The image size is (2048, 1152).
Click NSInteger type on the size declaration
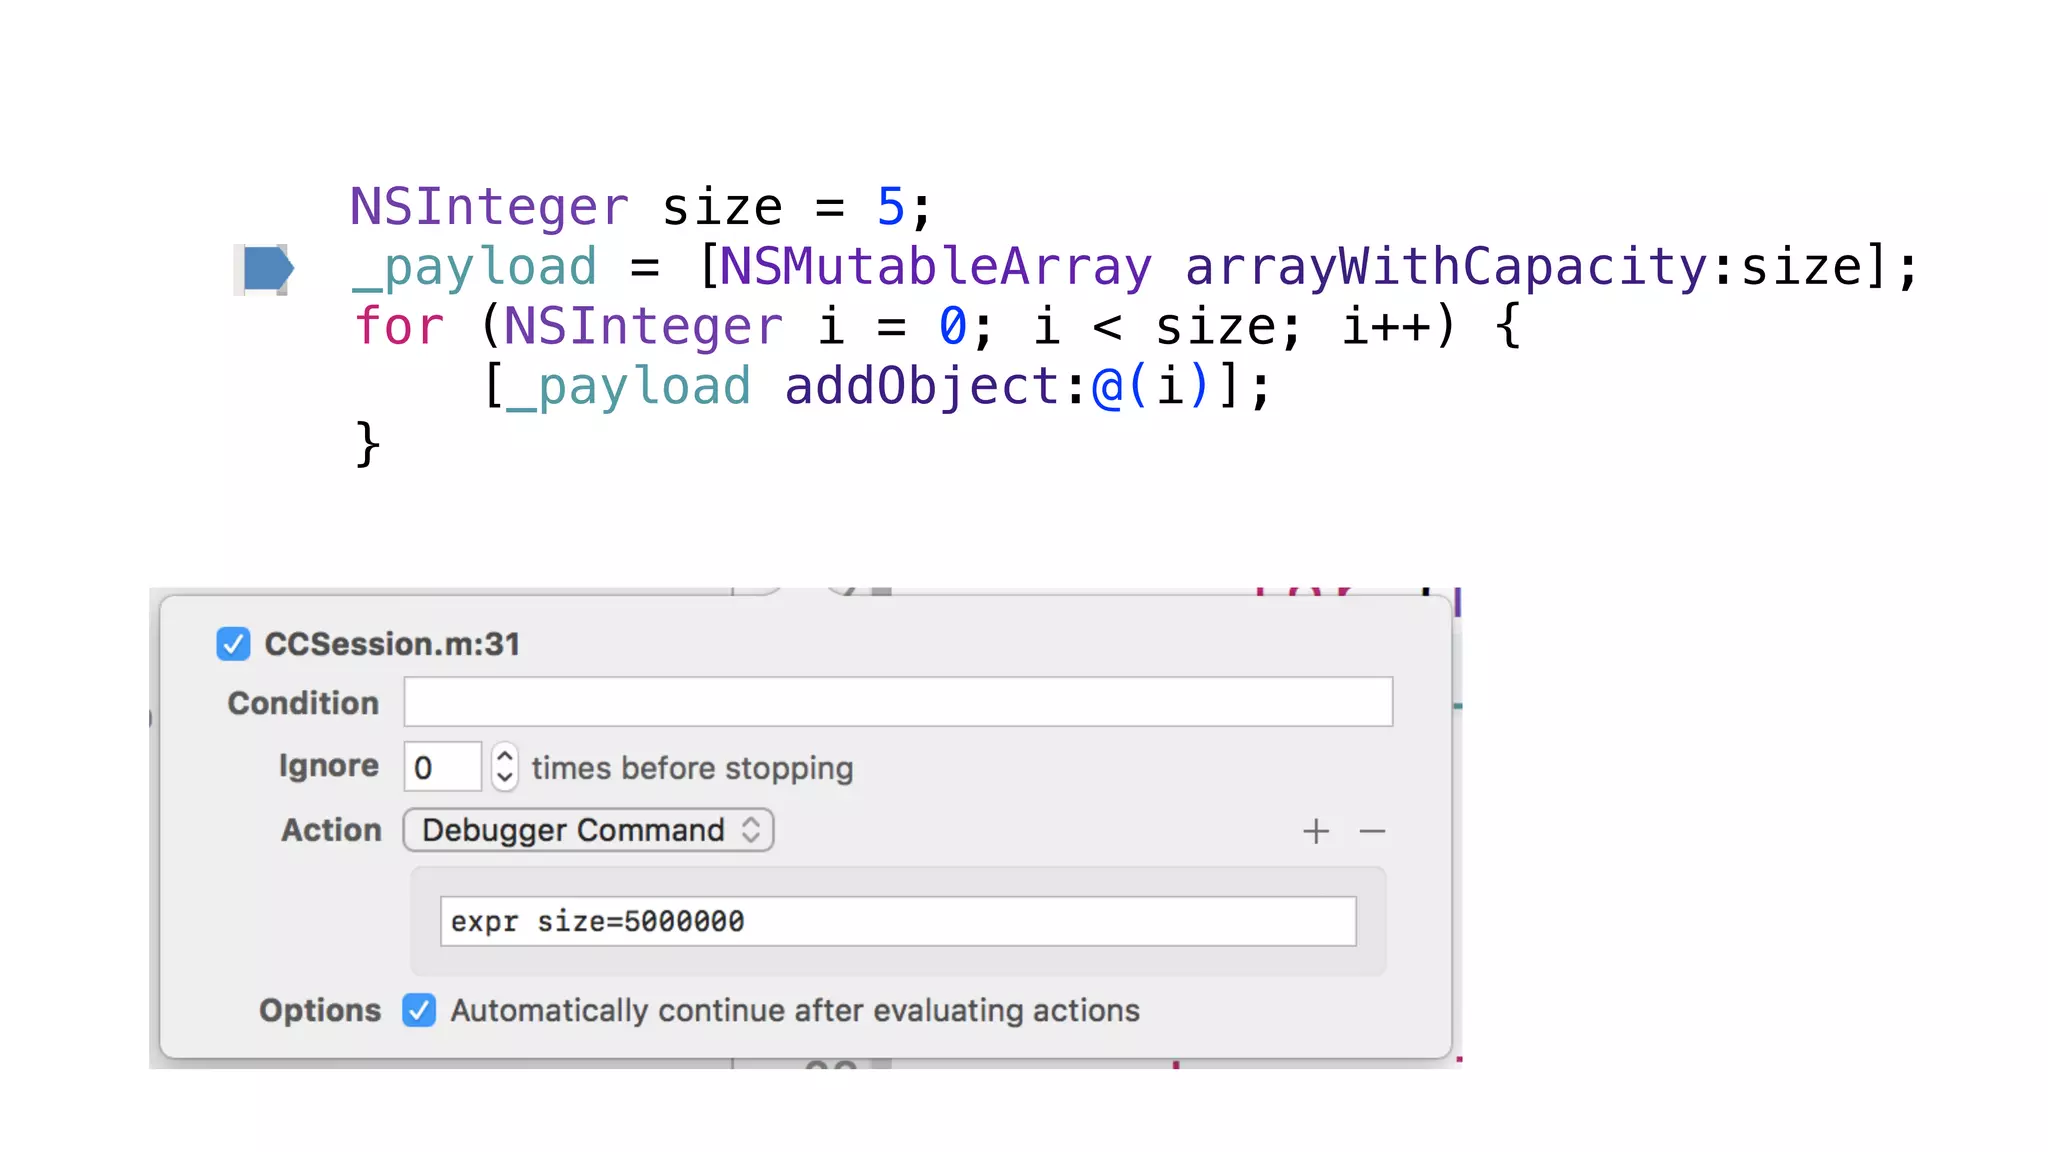pyautogui.click(x=489, y=207)
